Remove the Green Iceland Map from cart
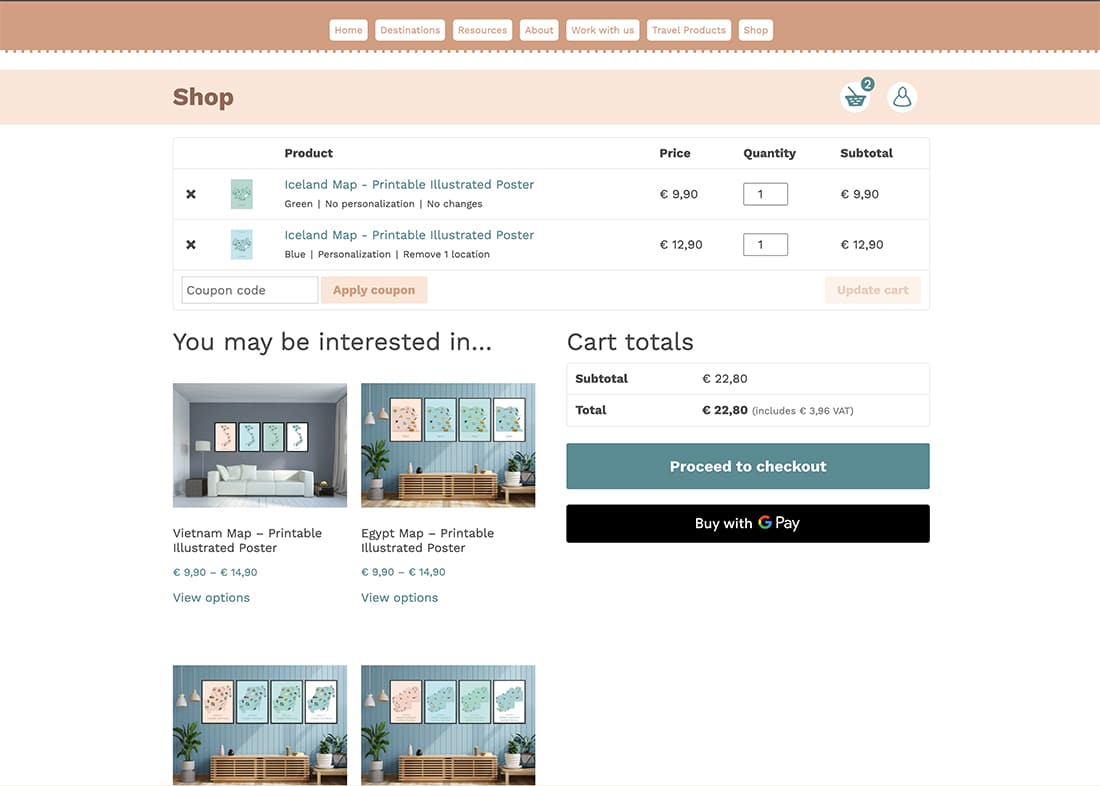The width and height of the screenshot is (1100, 786). pyautogui.click(x=191, y=194)
